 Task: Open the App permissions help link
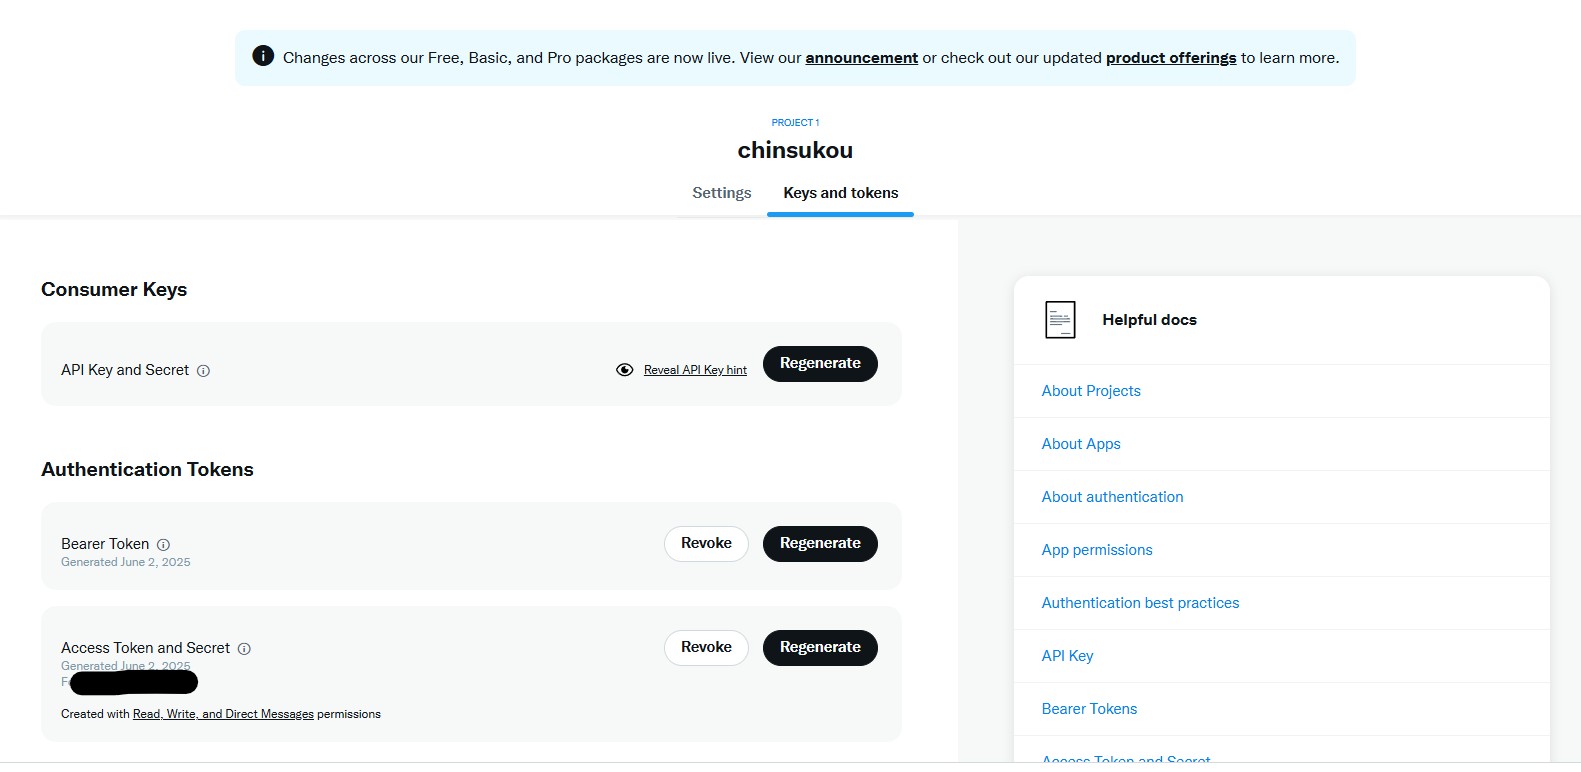pyautogui.click(x=1097, y=550)
